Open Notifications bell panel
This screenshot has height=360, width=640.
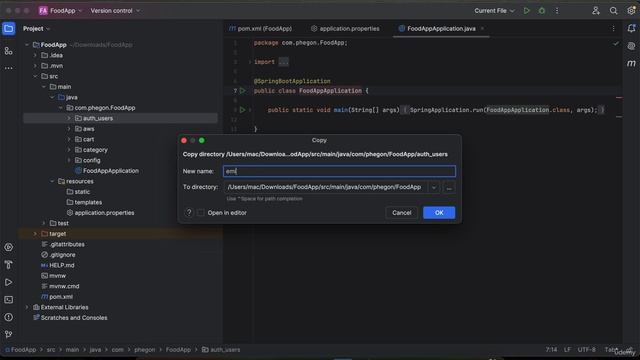pos(631,28)
